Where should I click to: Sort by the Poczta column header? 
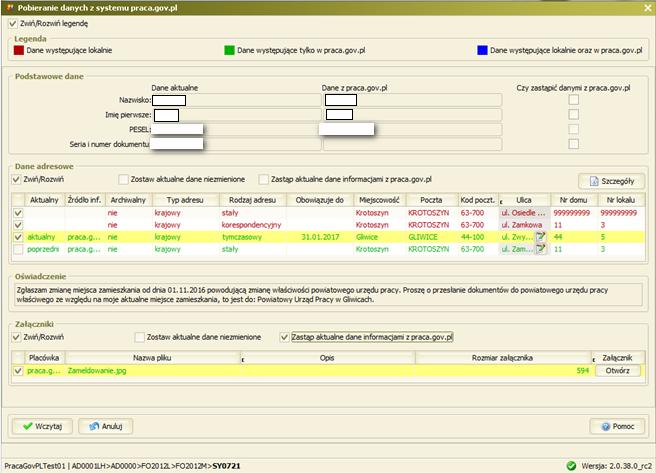(x=431, y=200)
